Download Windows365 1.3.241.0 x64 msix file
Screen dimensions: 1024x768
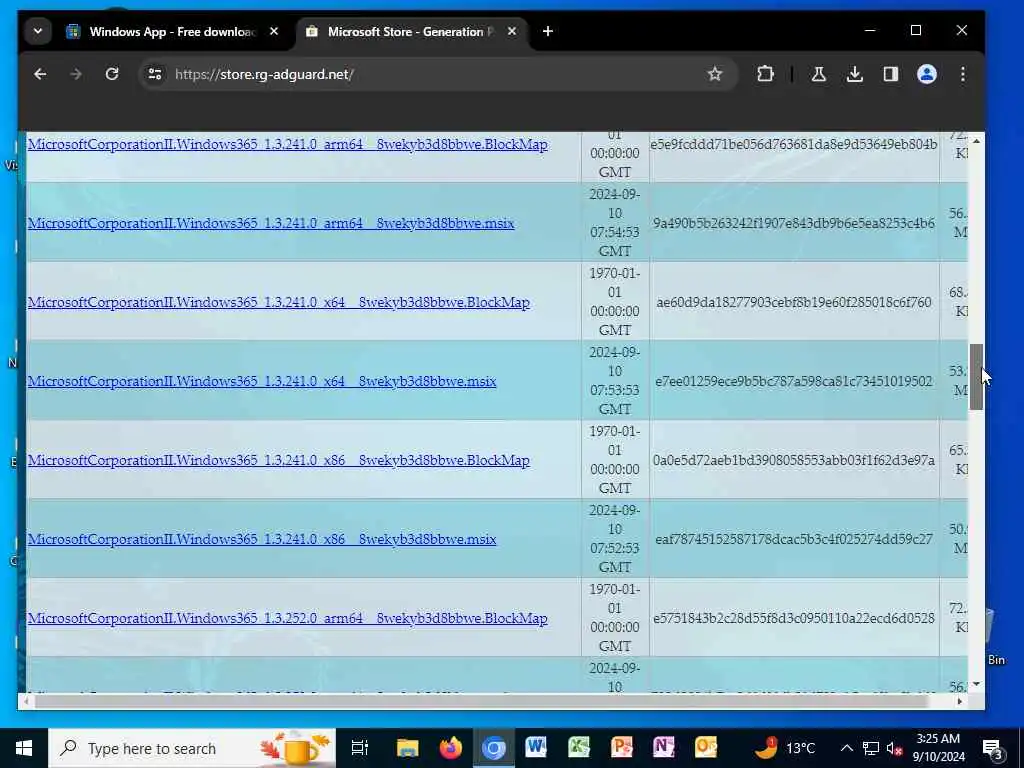(x=262, y=381)
